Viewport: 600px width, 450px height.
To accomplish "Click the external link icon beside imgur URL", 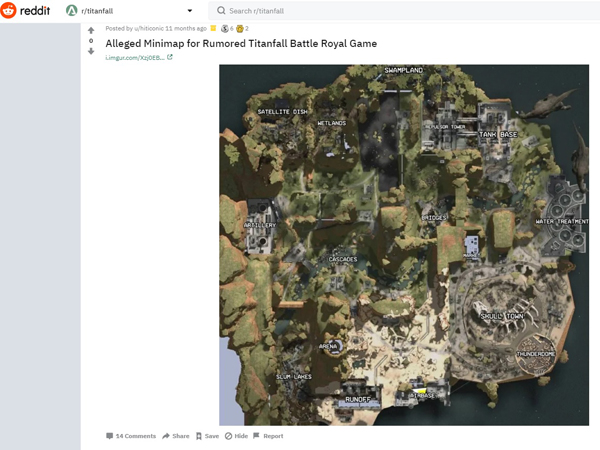I will pos(170,57).
